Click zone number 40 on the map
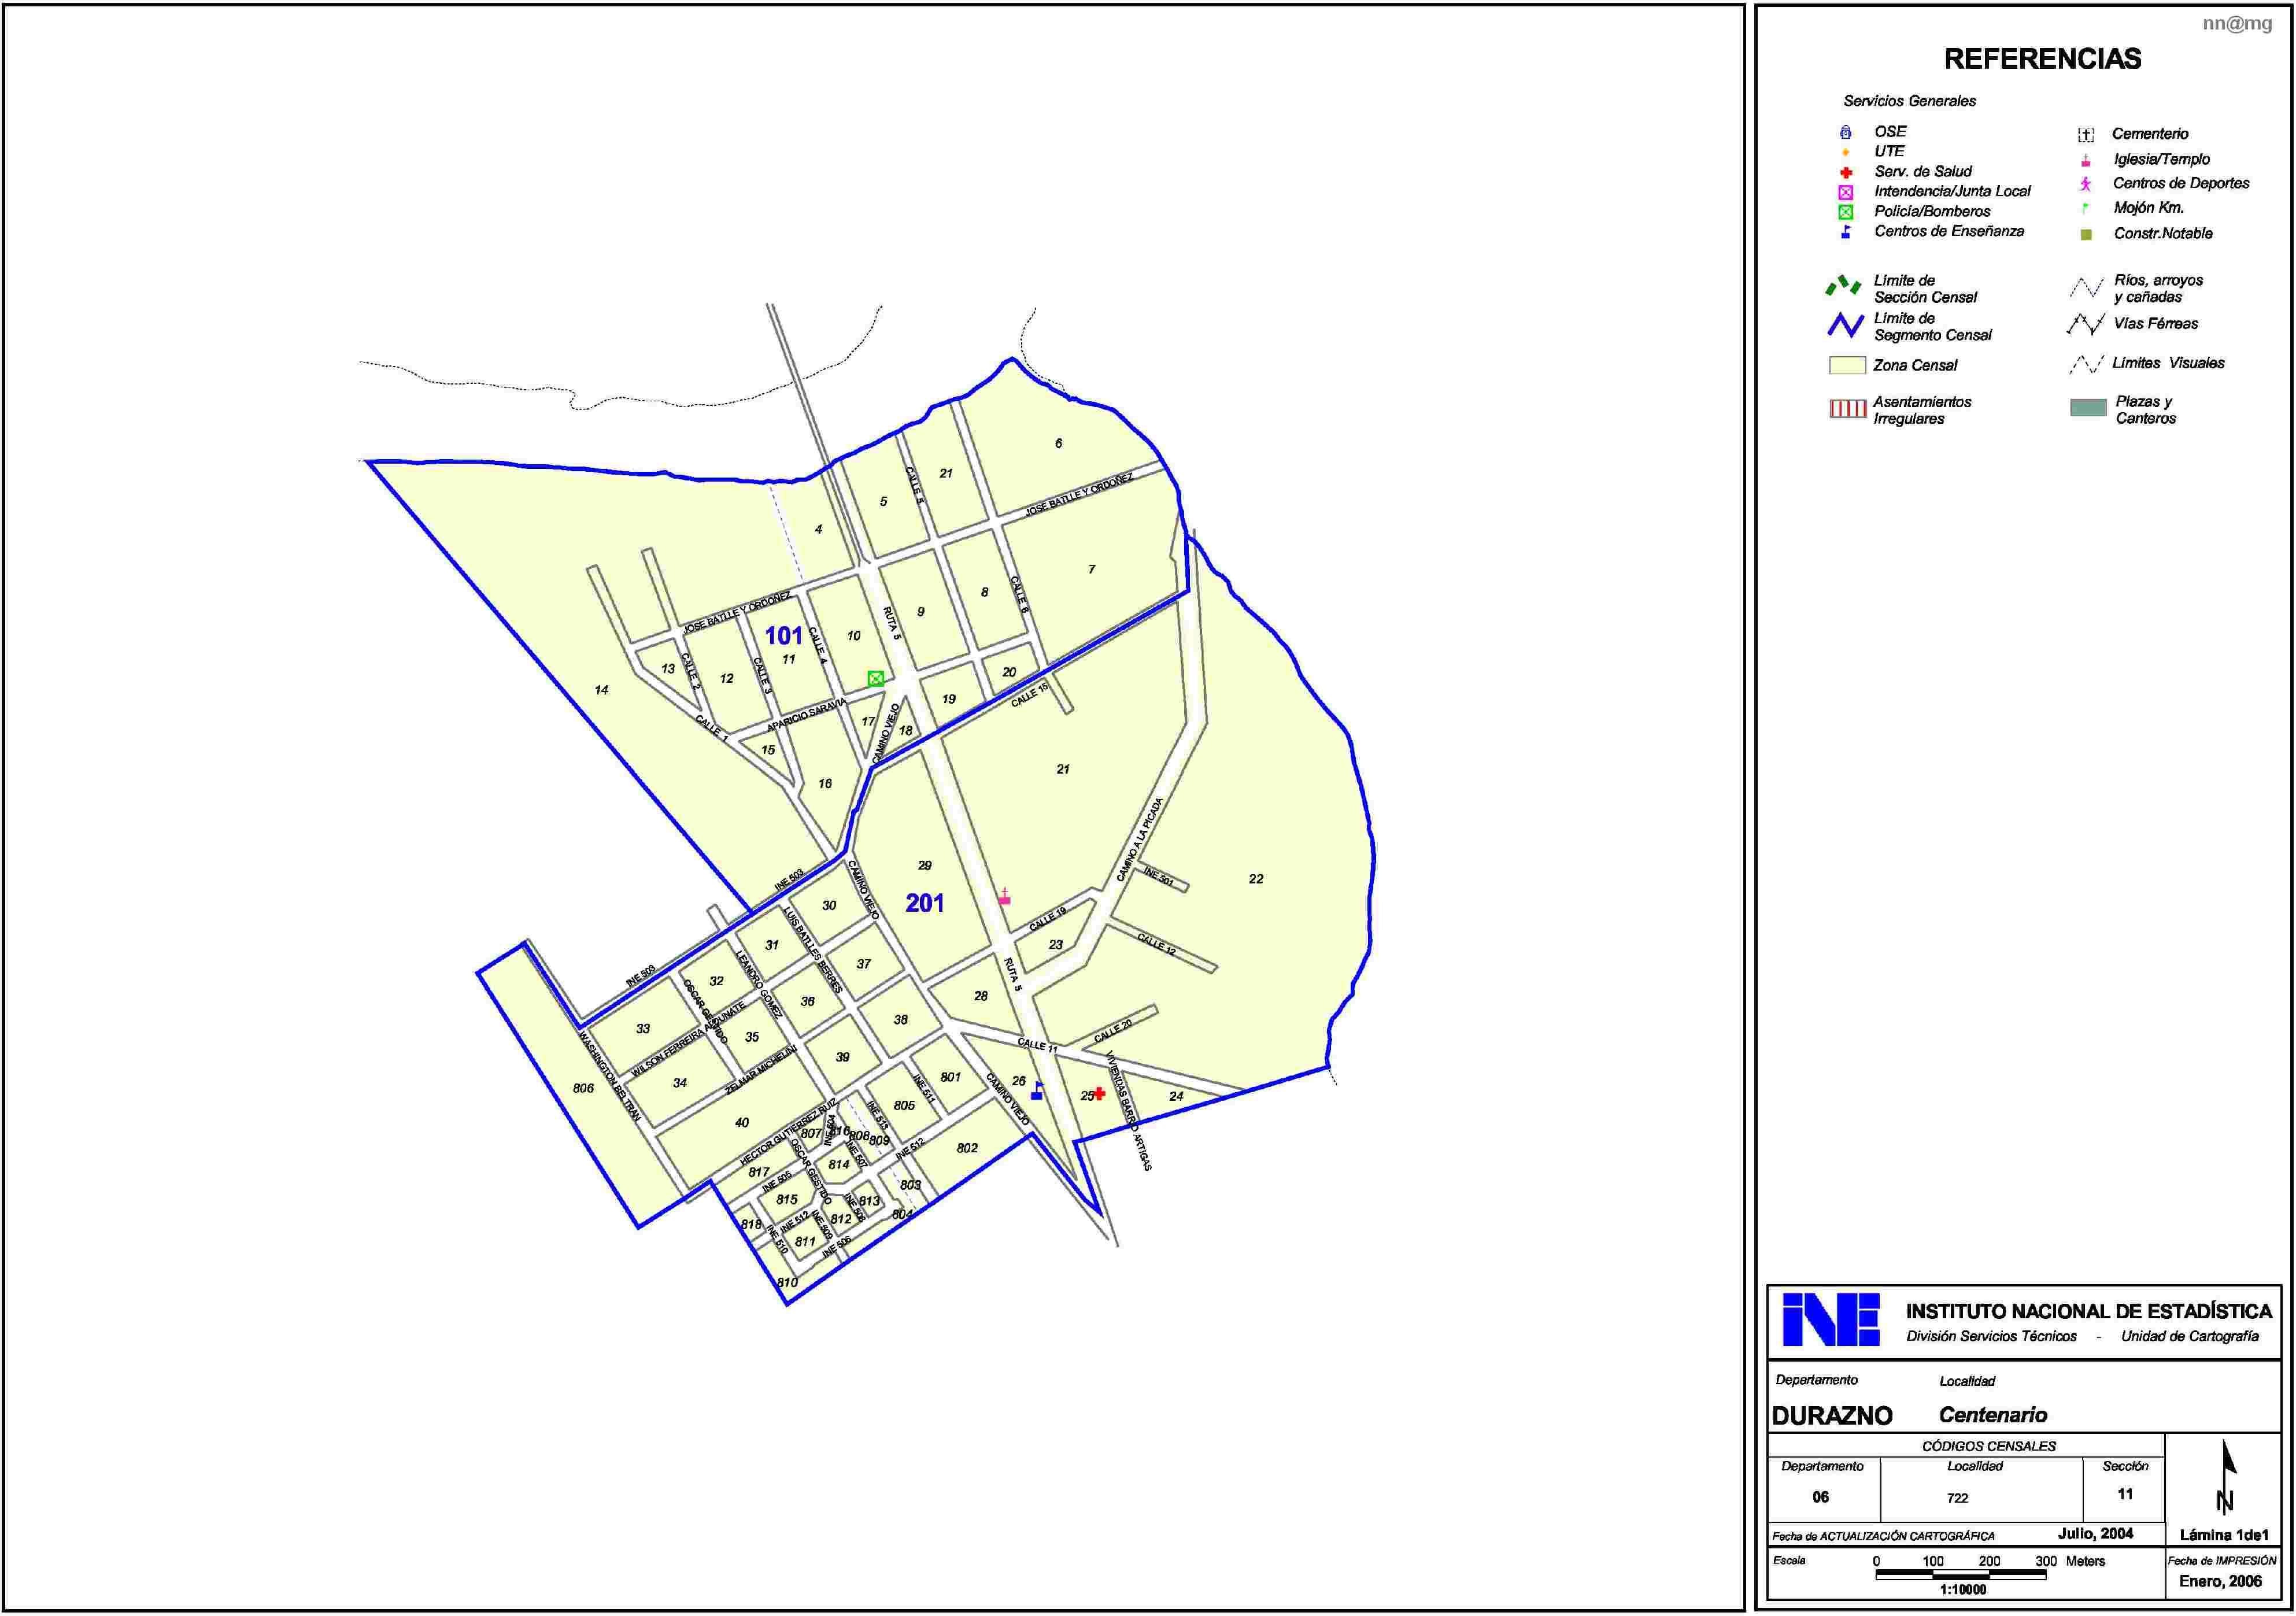This screenshot has width=2296, height=1616. tap(742, 1123)
